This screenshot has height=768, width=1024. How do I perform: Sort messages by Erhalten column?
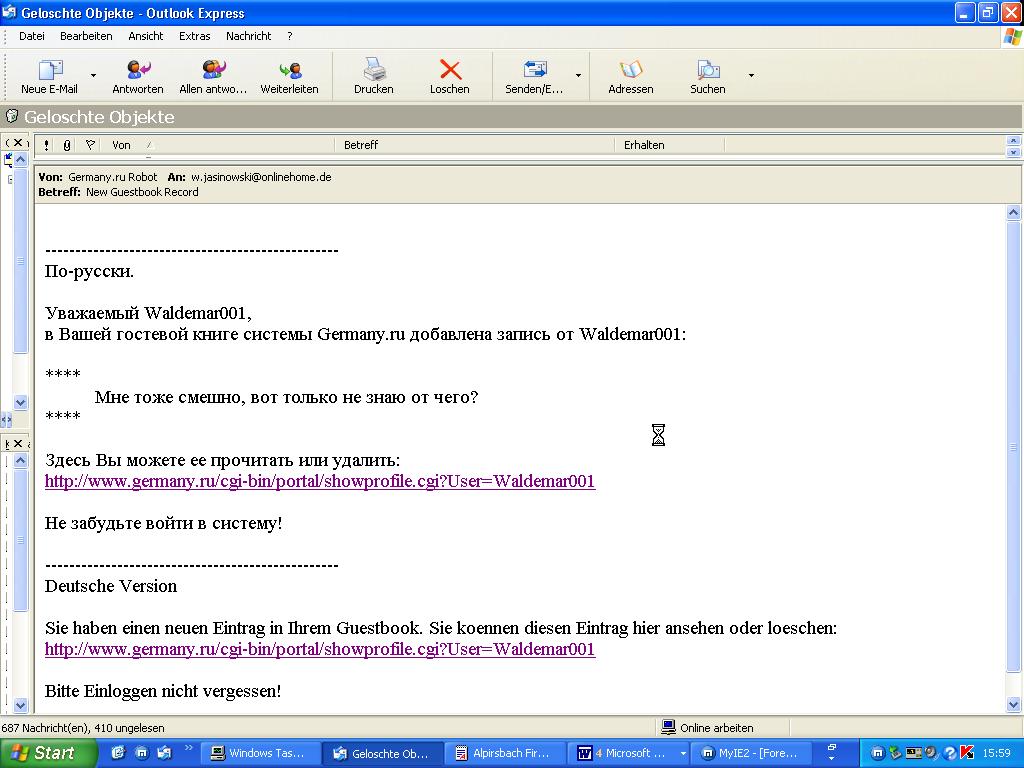point(670,145)
